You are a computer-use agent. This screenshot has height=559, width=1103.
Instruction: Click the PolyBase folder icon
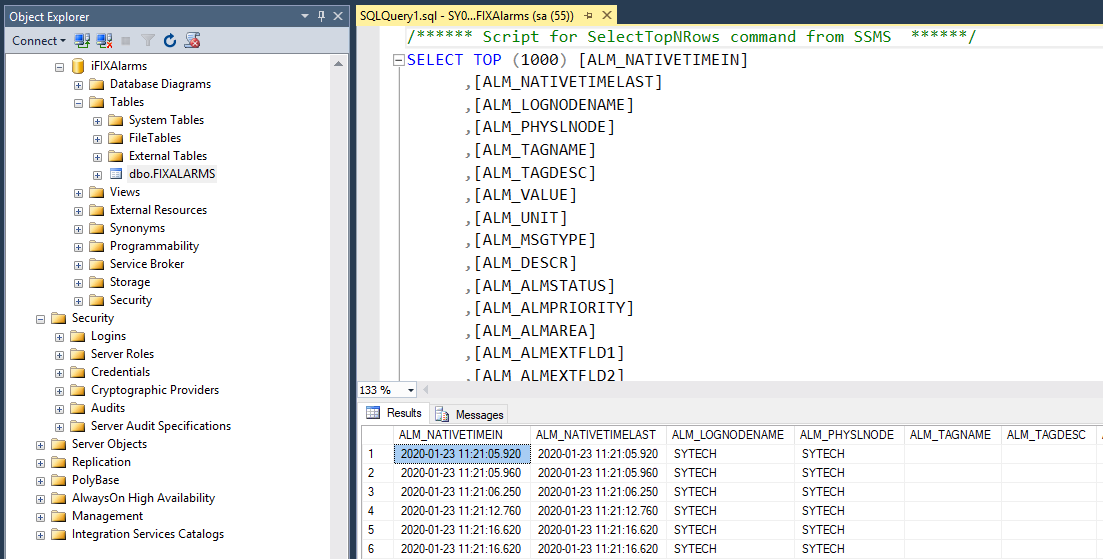(x=59, y=480)
